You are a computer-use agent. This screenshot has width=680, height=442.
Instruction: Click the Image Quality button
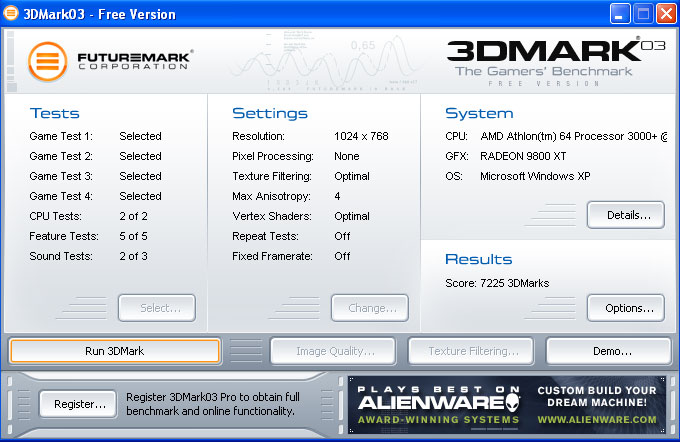(x=333, y=351)
